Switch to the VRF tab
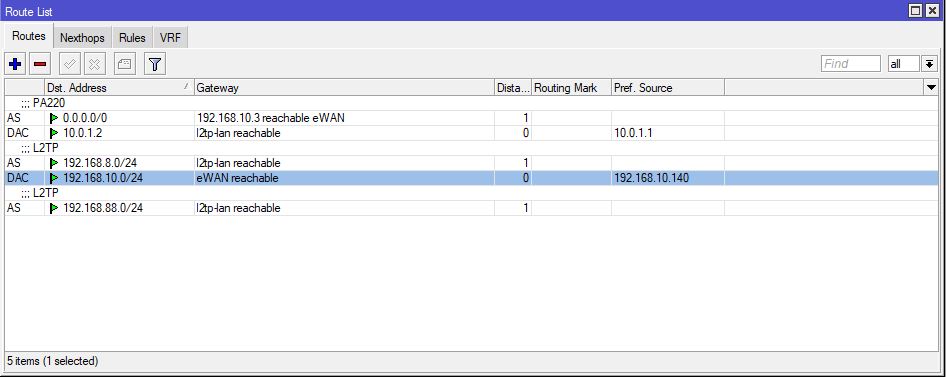This screenshot has width=946, height=377. (170, 37)
